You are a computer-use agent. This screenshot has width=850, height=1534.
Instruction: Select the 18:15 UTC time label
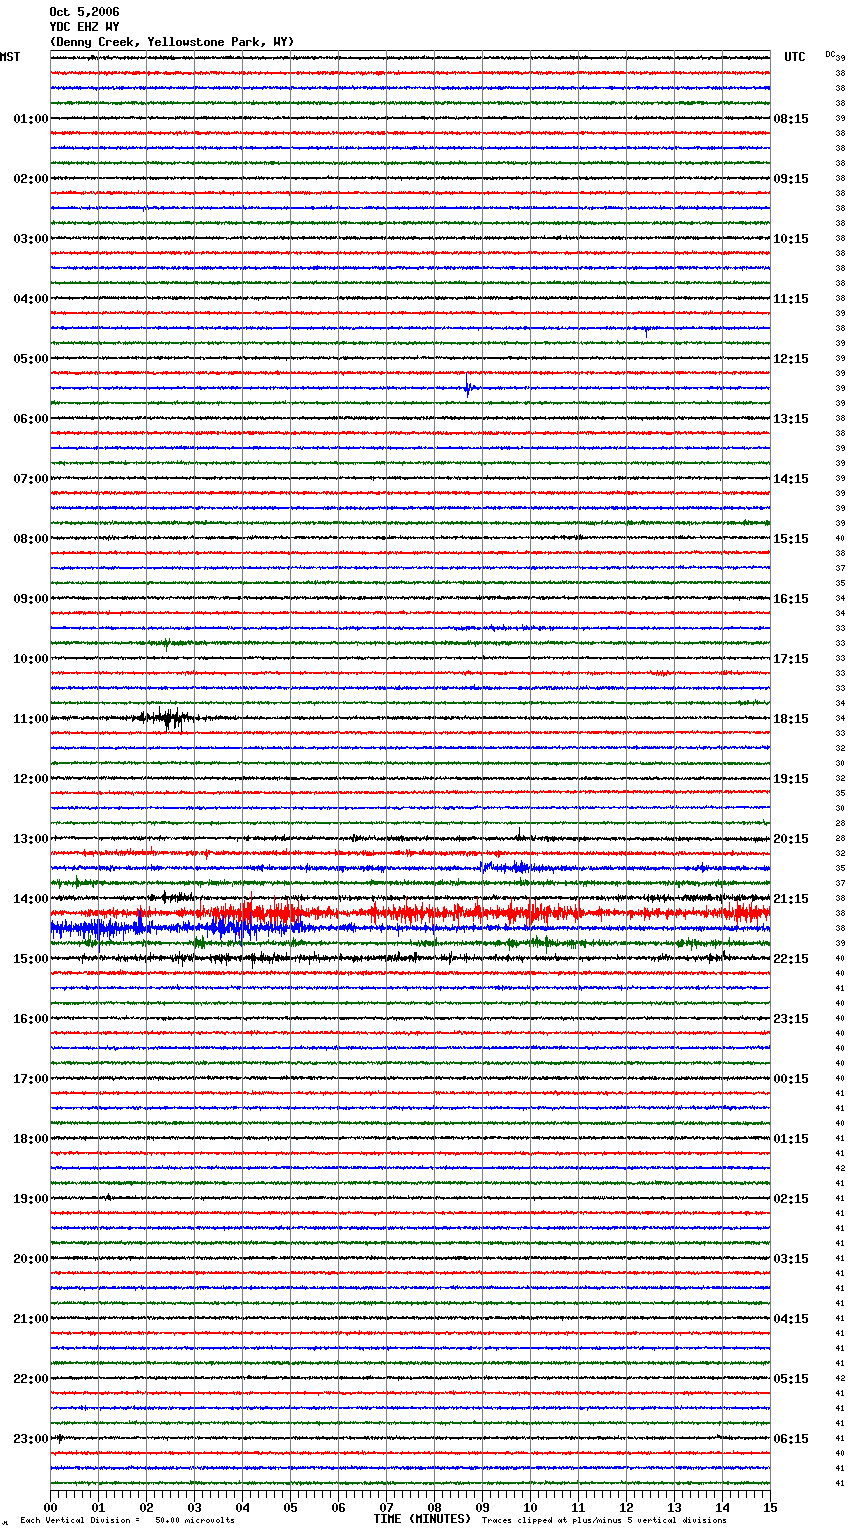(791, 719)
